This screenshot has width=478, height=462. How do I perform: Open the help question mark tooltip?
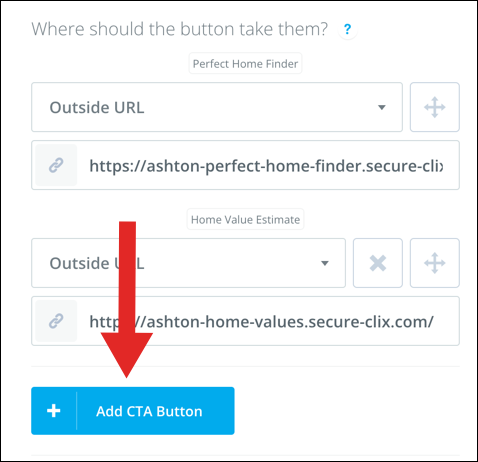point(347,29)
